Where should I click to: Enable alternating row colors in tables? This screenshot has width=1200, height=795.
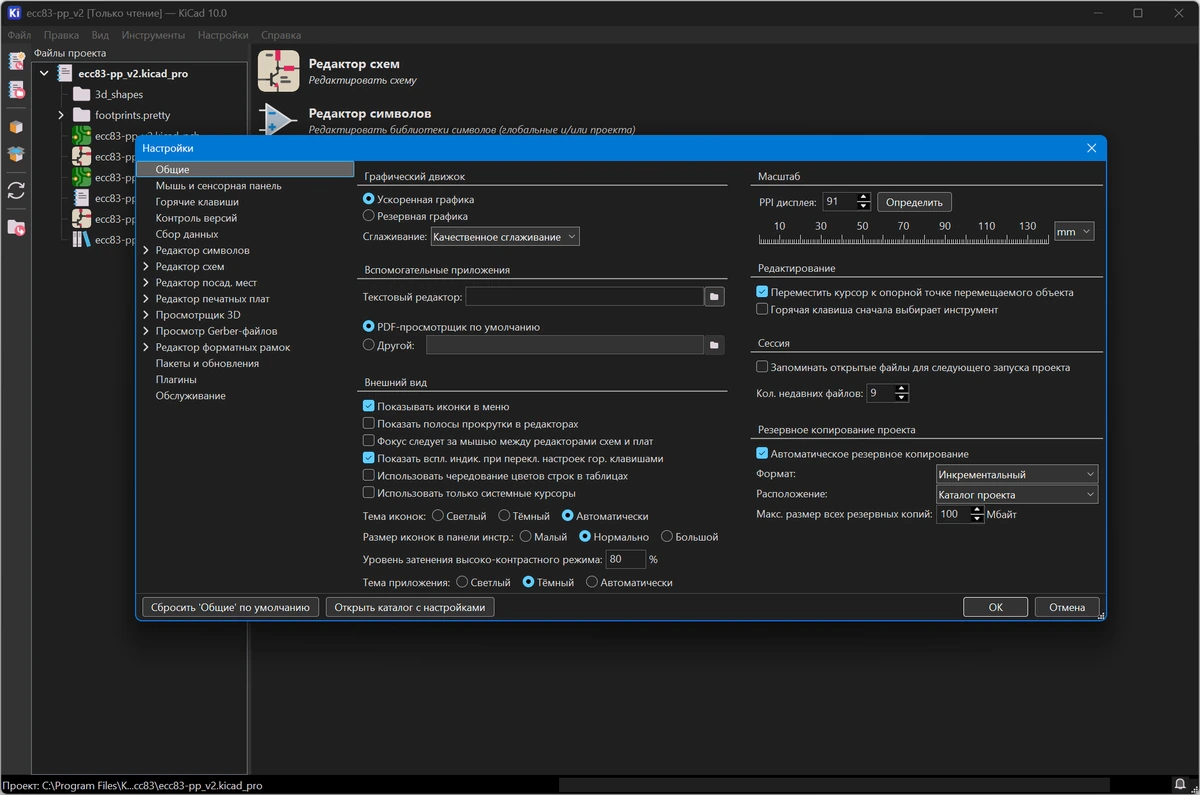369,476
